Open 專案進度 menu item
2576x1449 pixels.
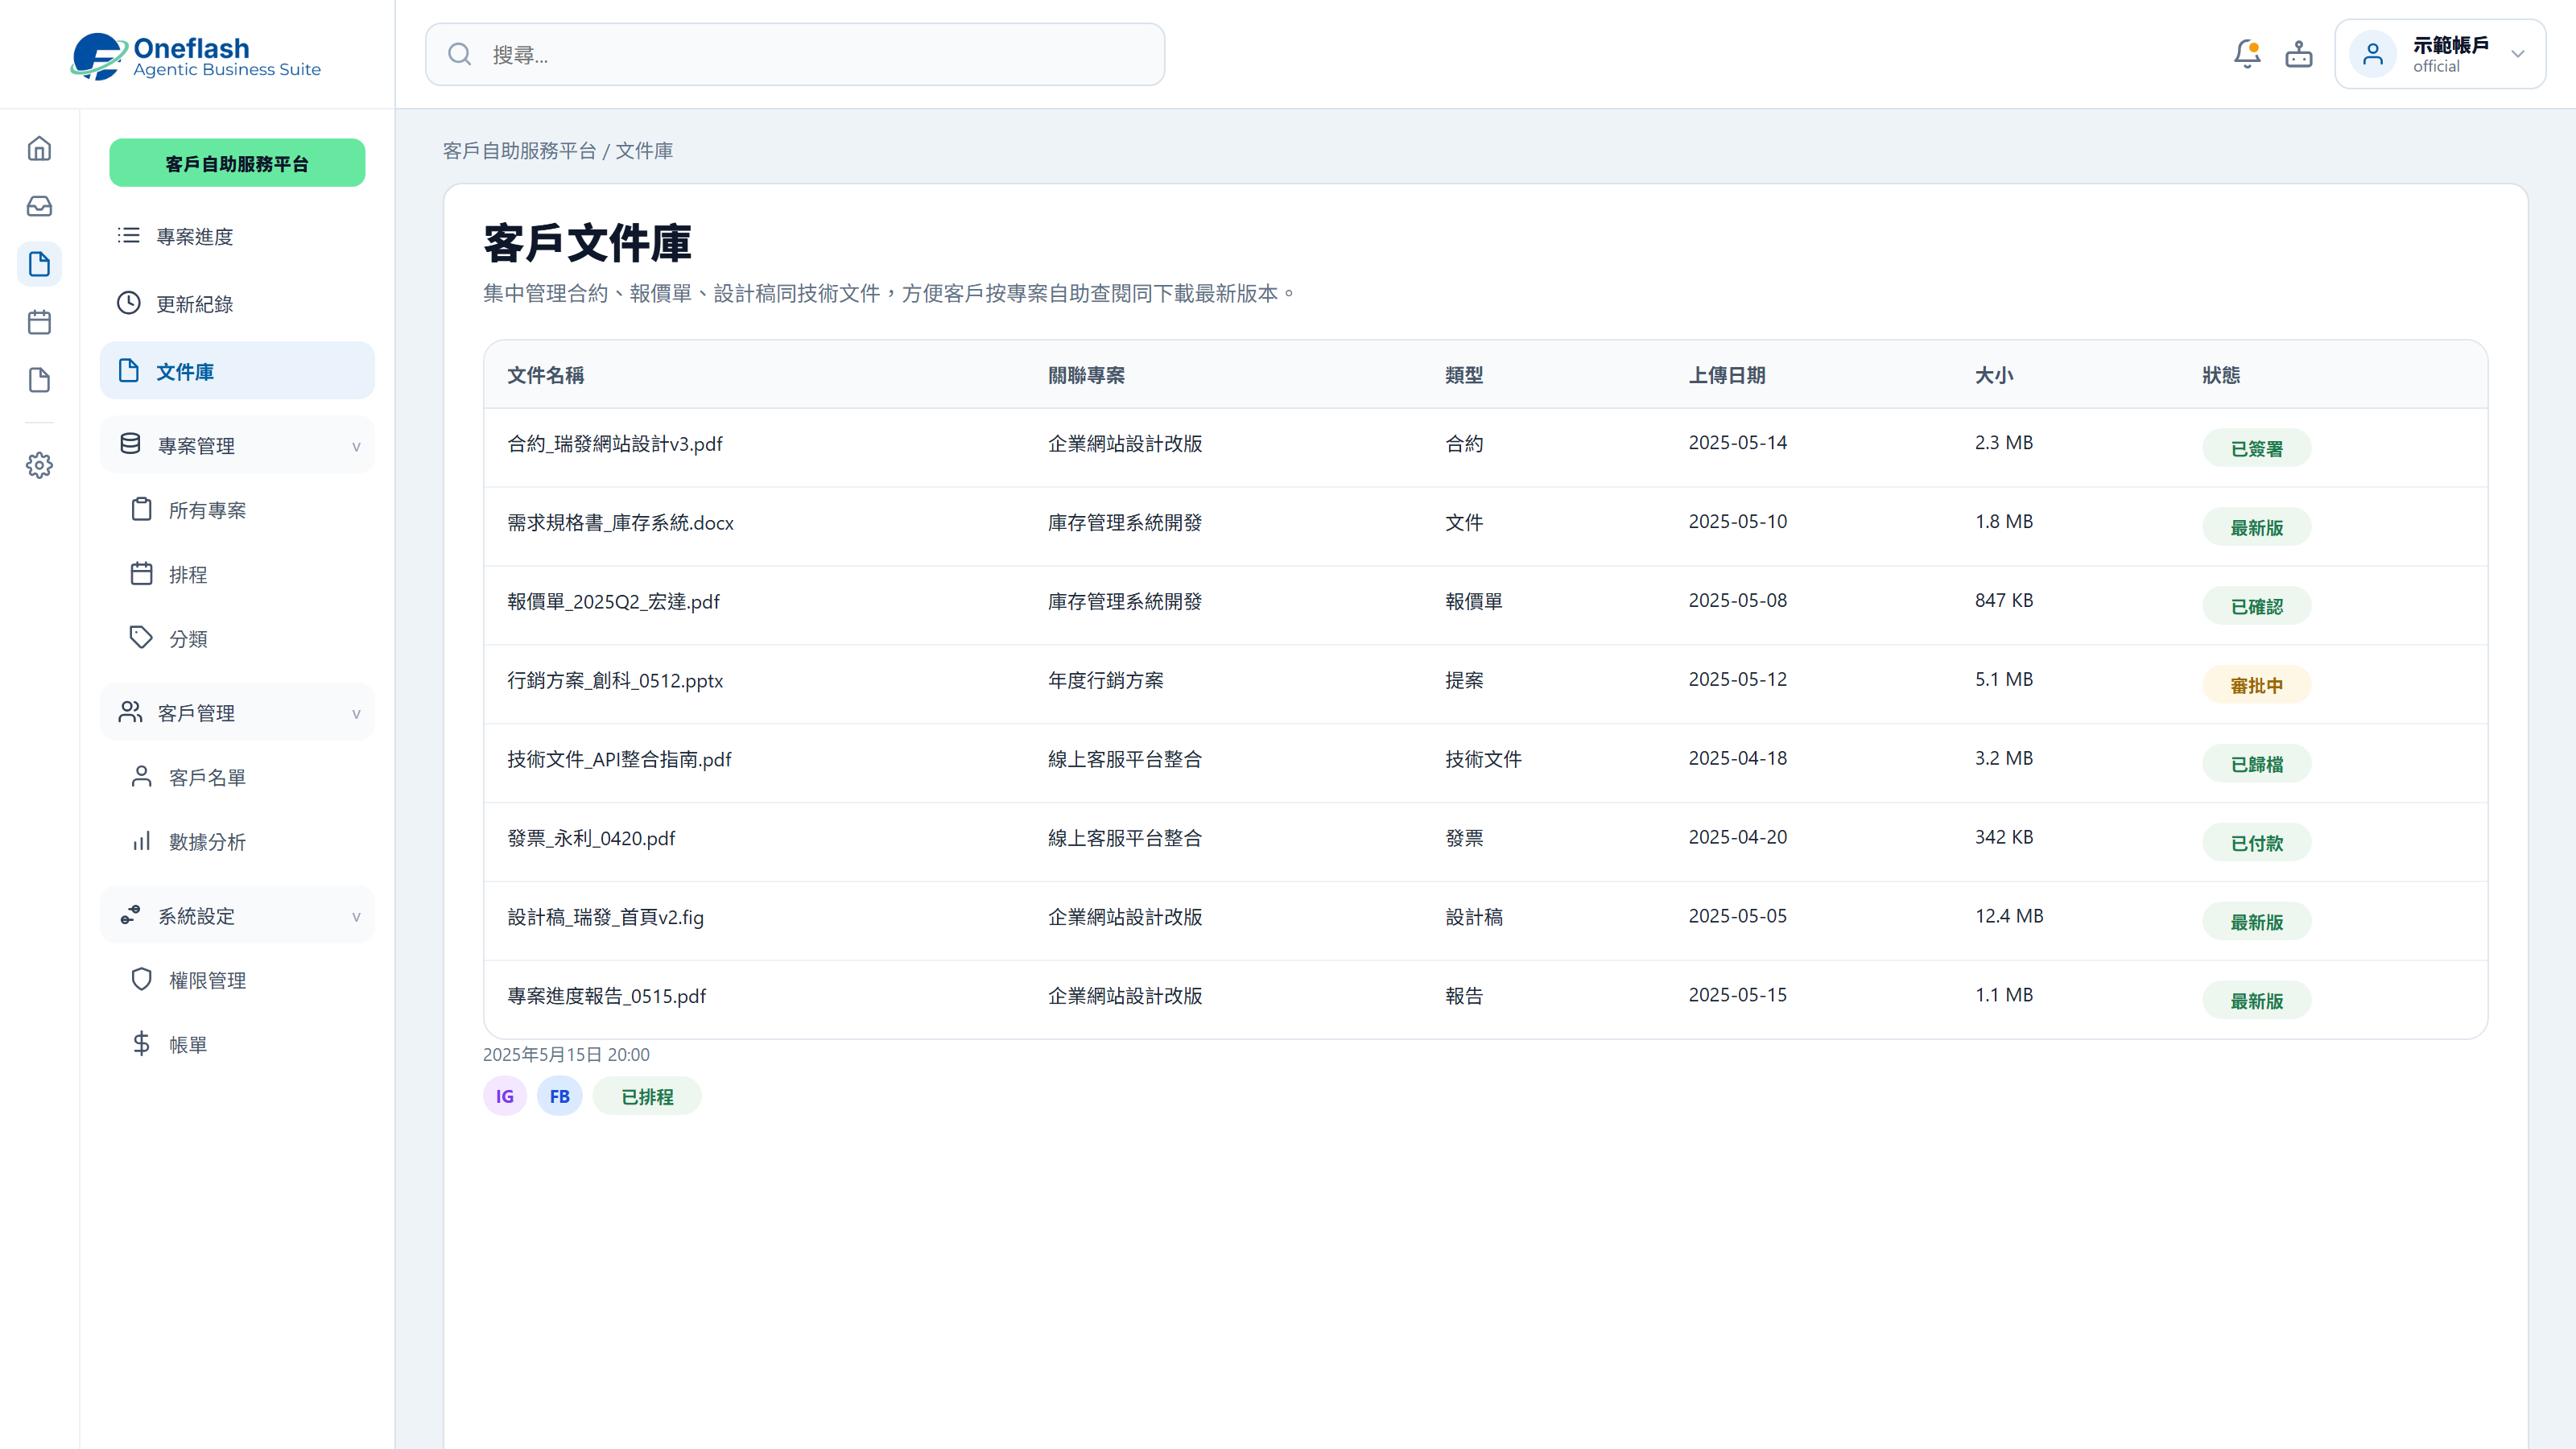pyautogui.click(x=237, y=236)
